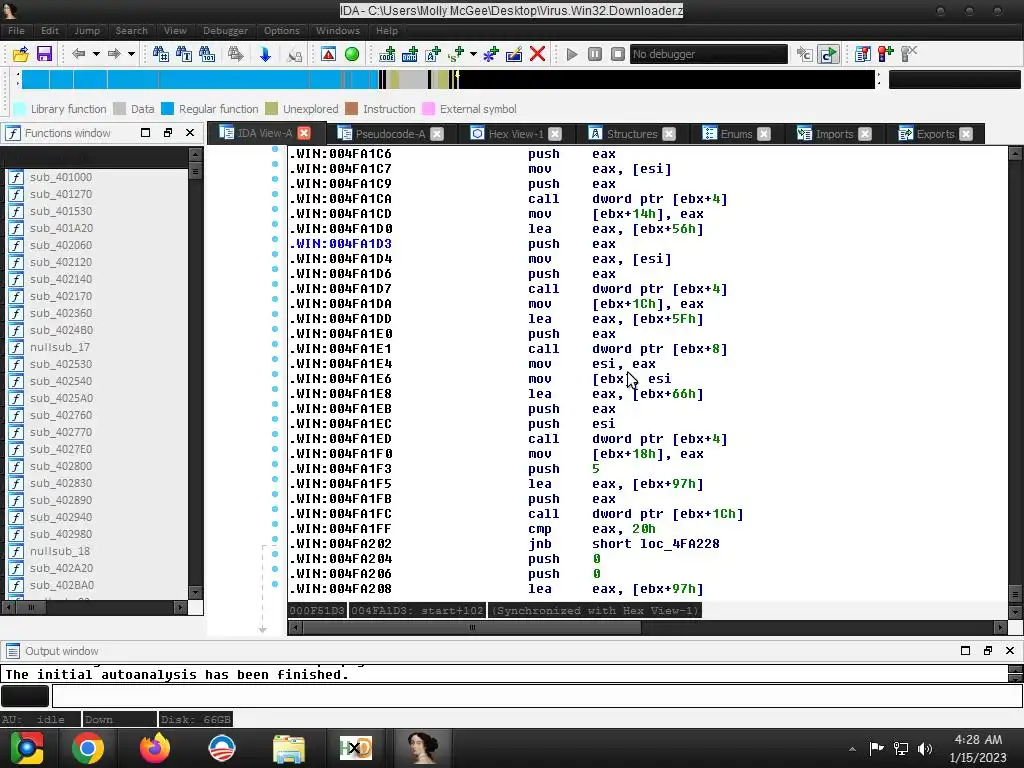Viewport: 1024px width, 768px height.
Task: Click the Regular function blue legend swatch
Action: (168, 109)
